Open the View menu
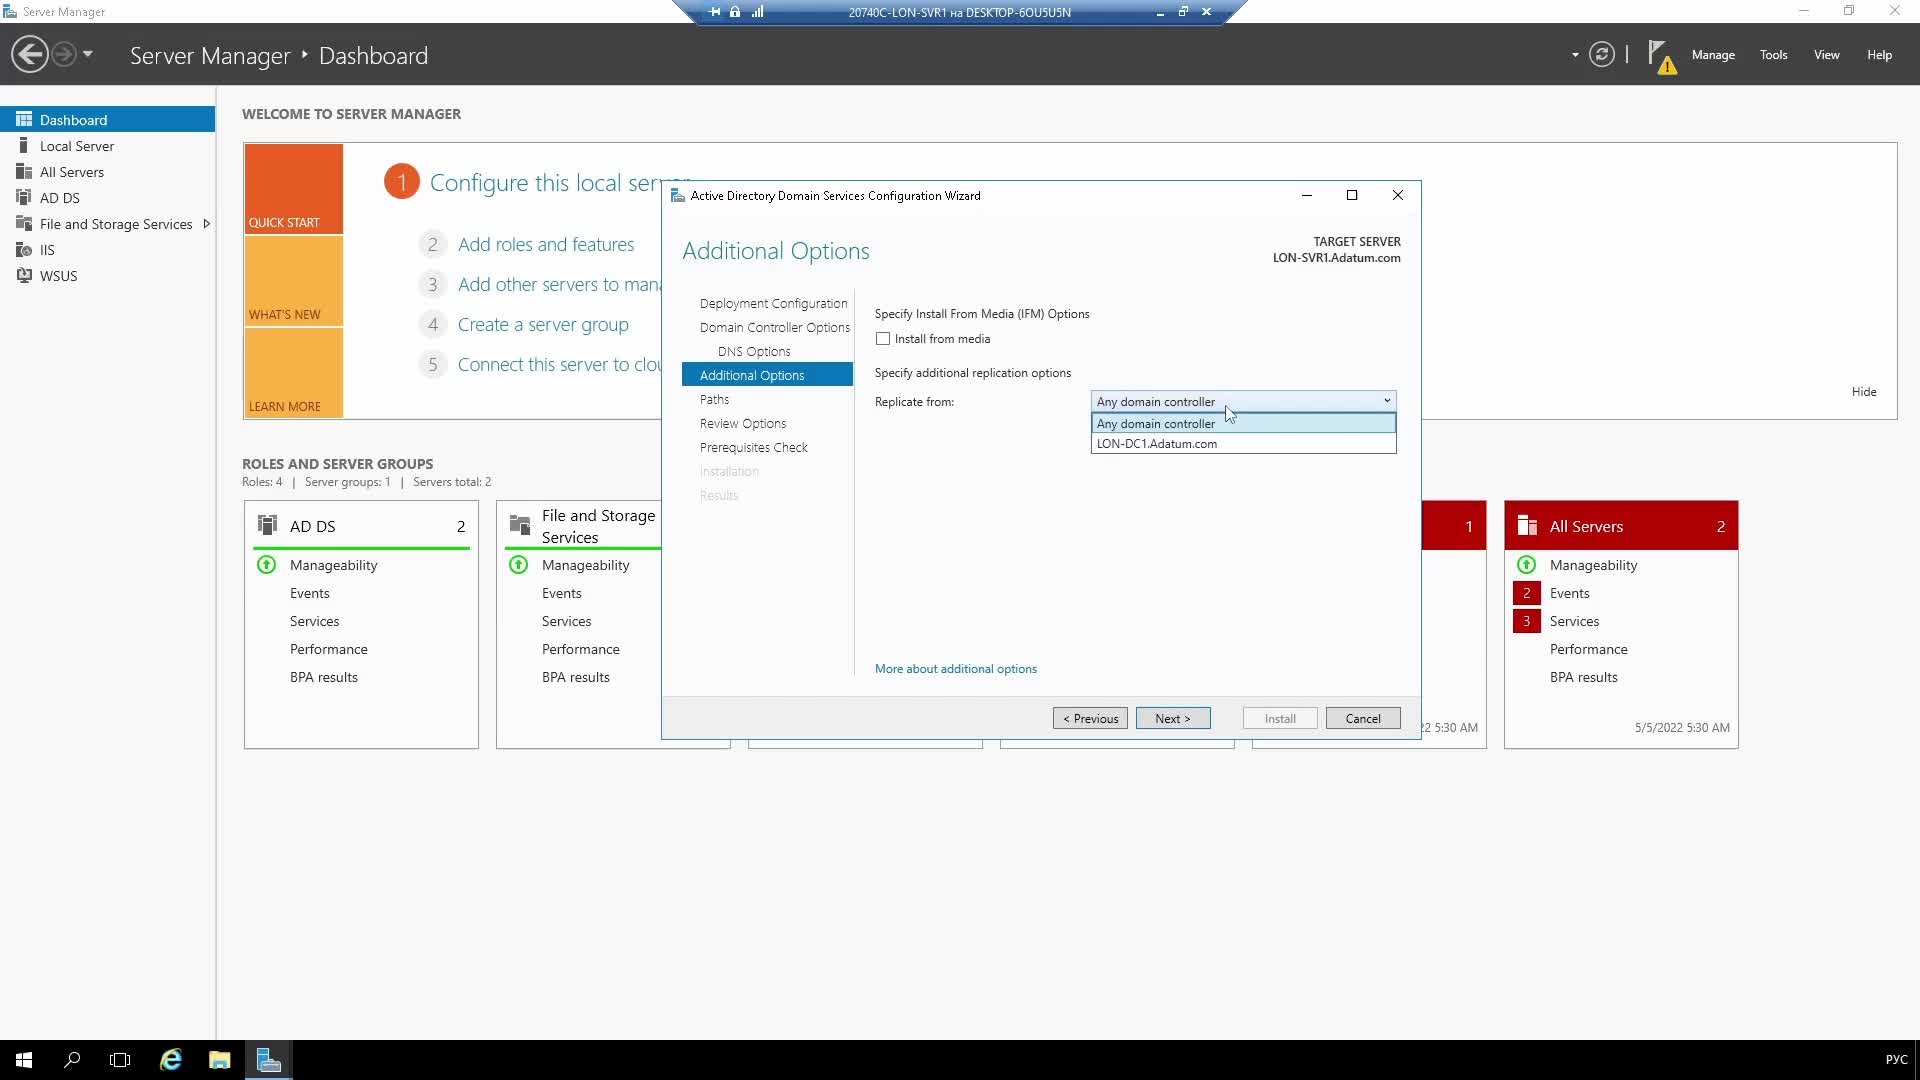The width and height of the screenshot is (1920, 1080). [x=1827, y=55]
